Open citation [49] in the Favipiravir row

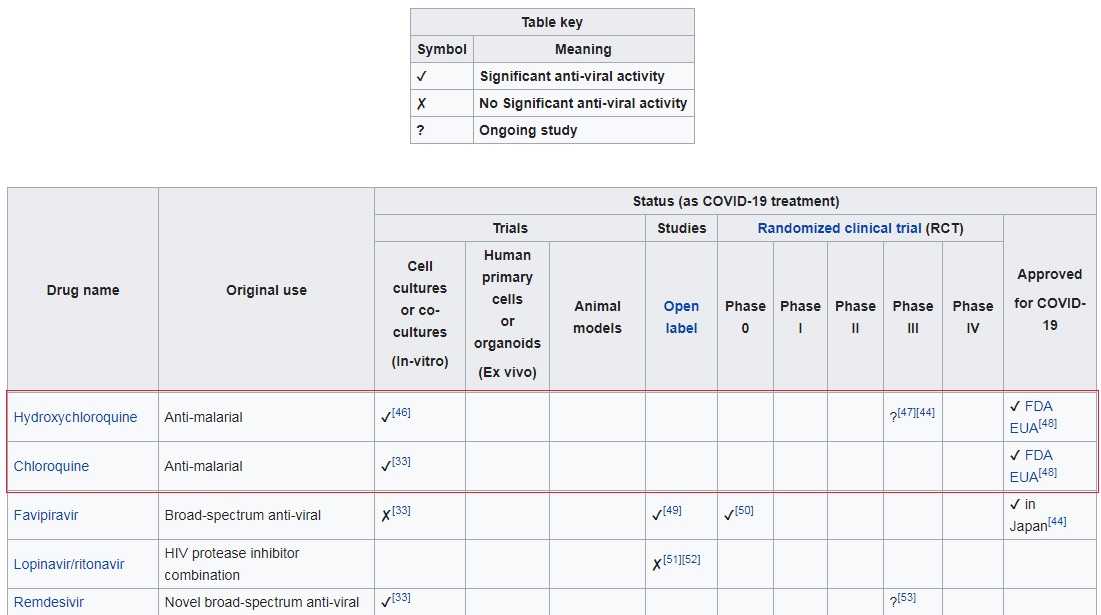click(672, 510)
